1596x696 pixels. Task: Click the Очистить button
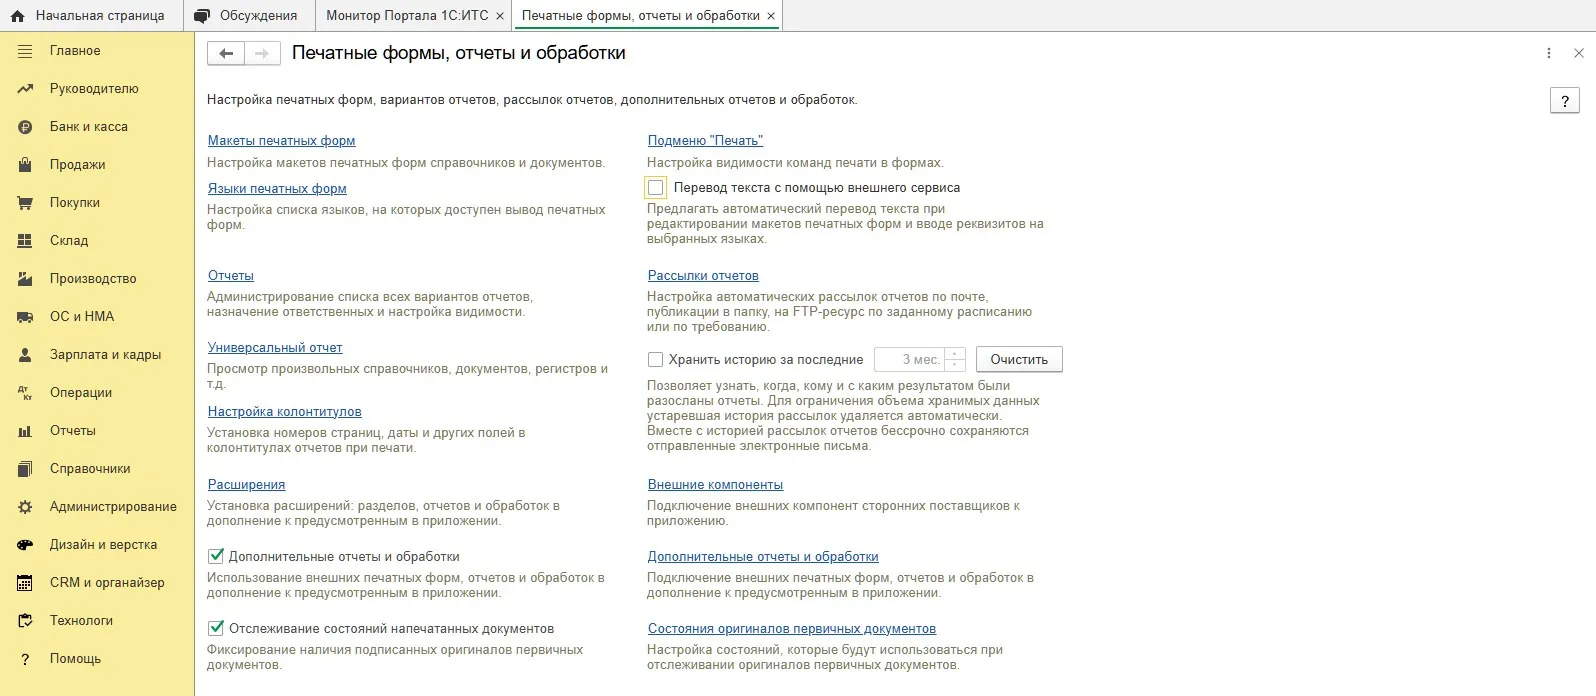coord(1019,360)
